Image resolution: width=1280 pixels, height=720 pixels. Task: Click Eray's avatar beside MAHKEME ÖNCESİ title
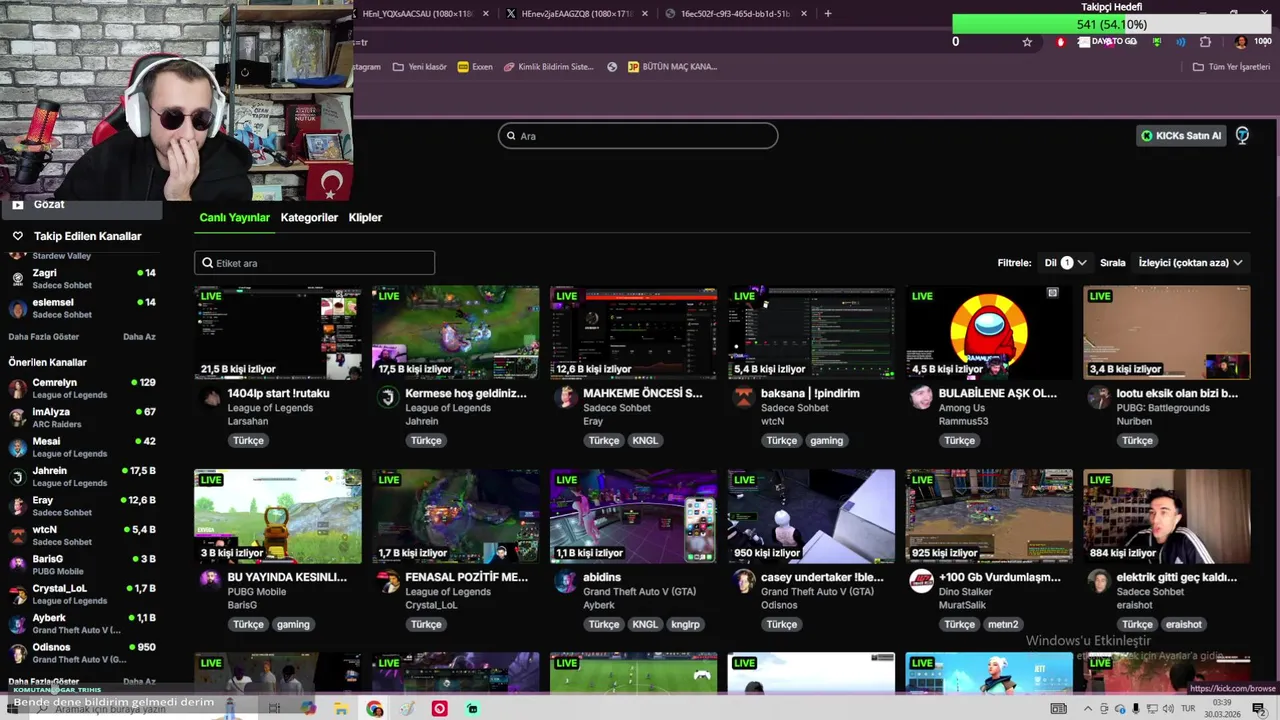pos(566,398)
